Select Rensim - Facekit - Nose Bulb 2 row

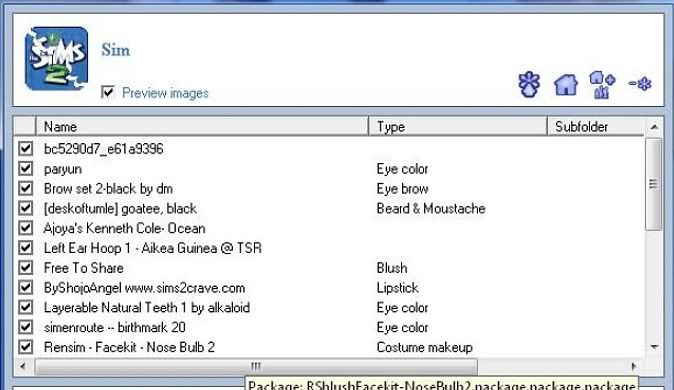129,347
